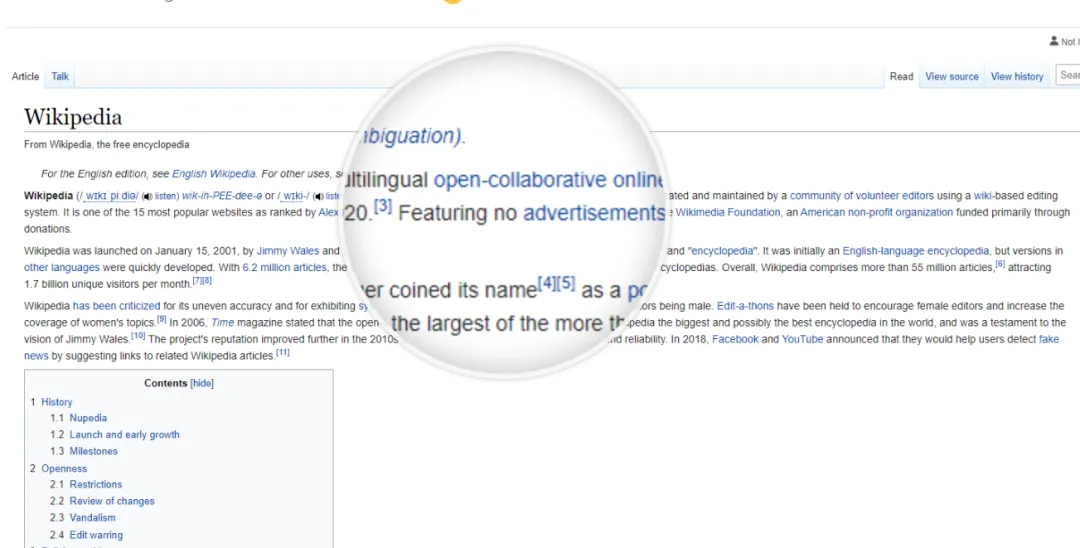This screenshot has height=548, width=1080.
Task: Go to the Milestones subsection
Action: point(94,451)
